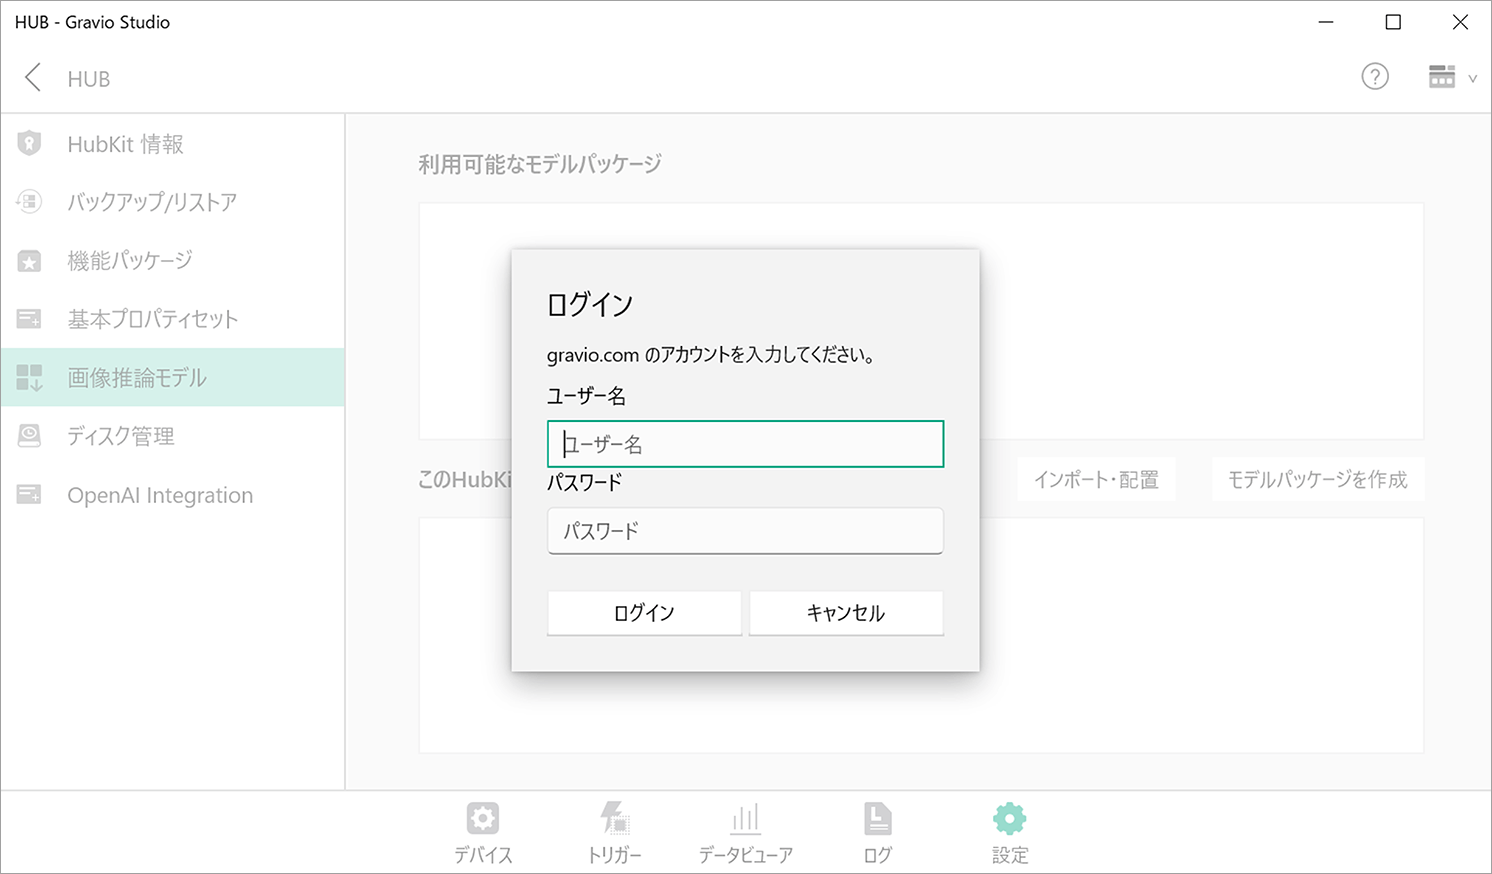Click the OpenAI Integration sidebar icon

point(29,495)
